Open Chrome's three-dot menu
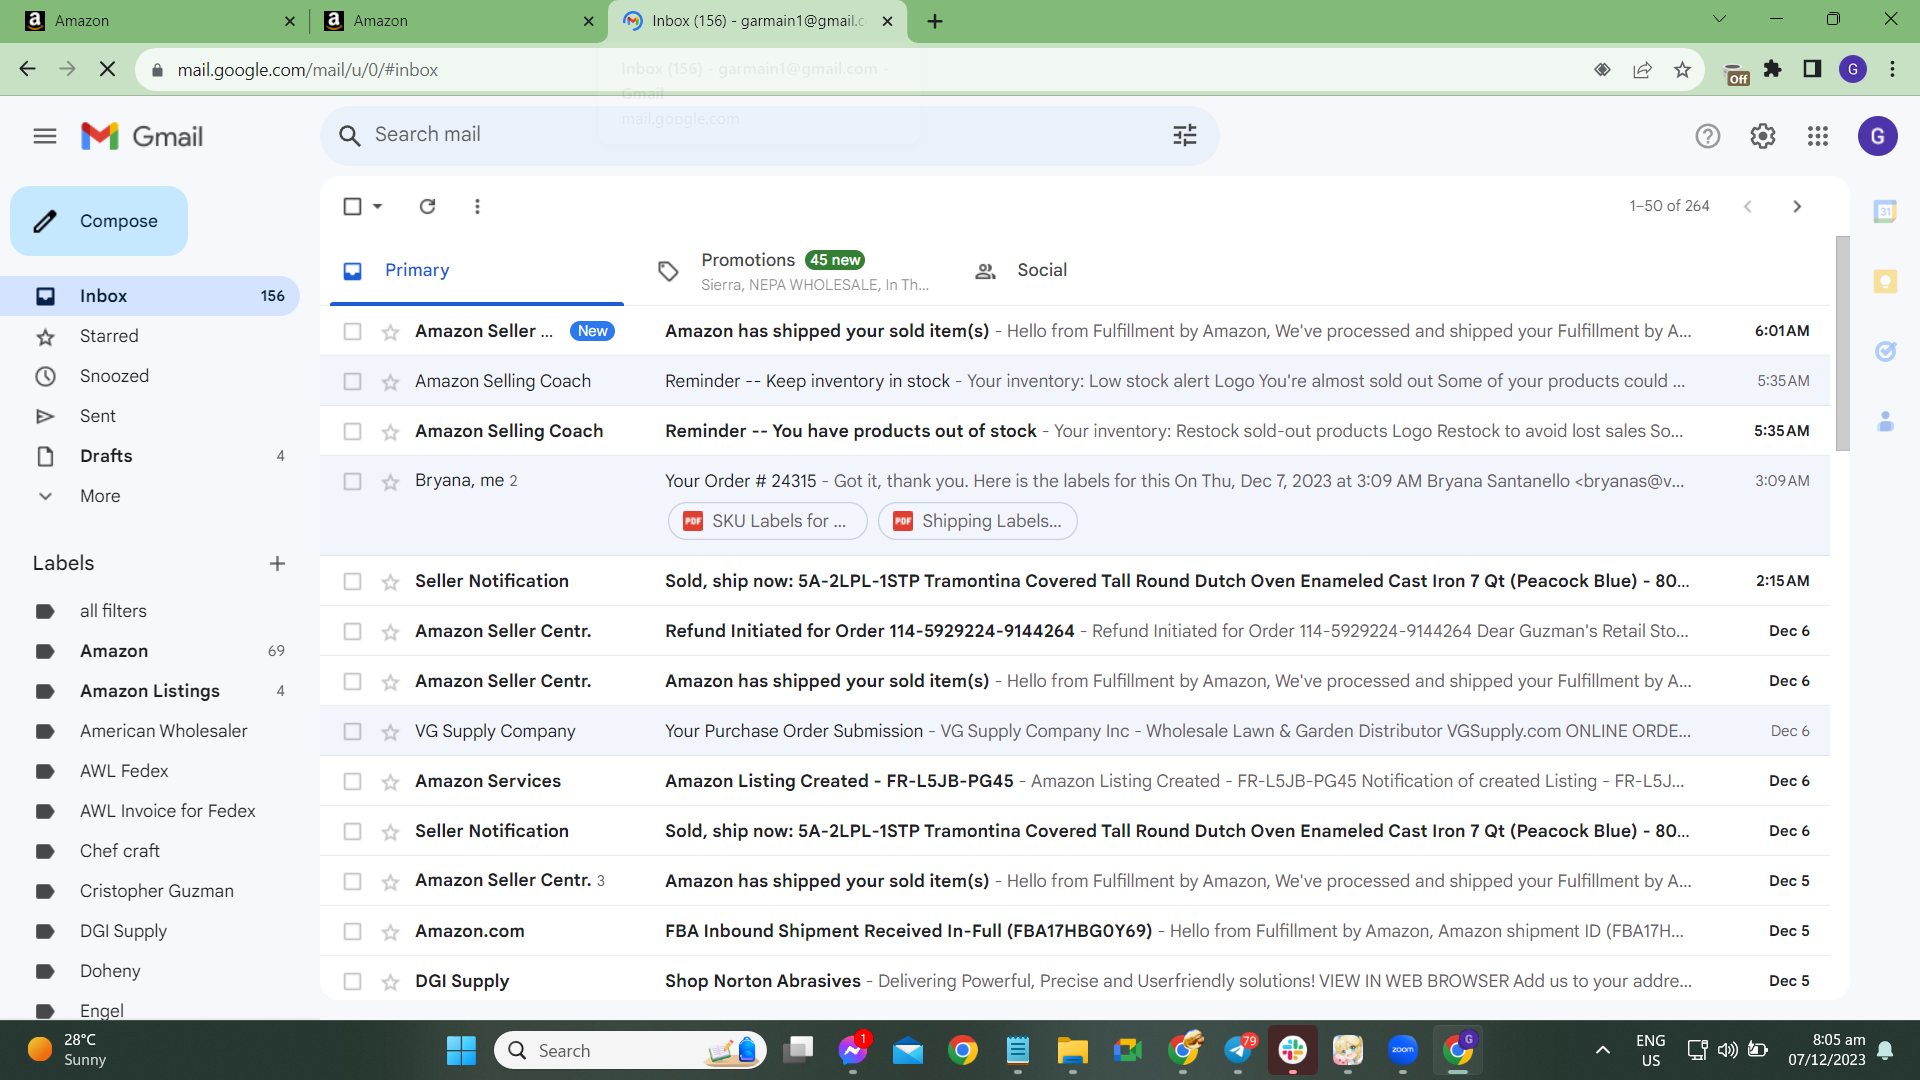 pos(1892,69)
